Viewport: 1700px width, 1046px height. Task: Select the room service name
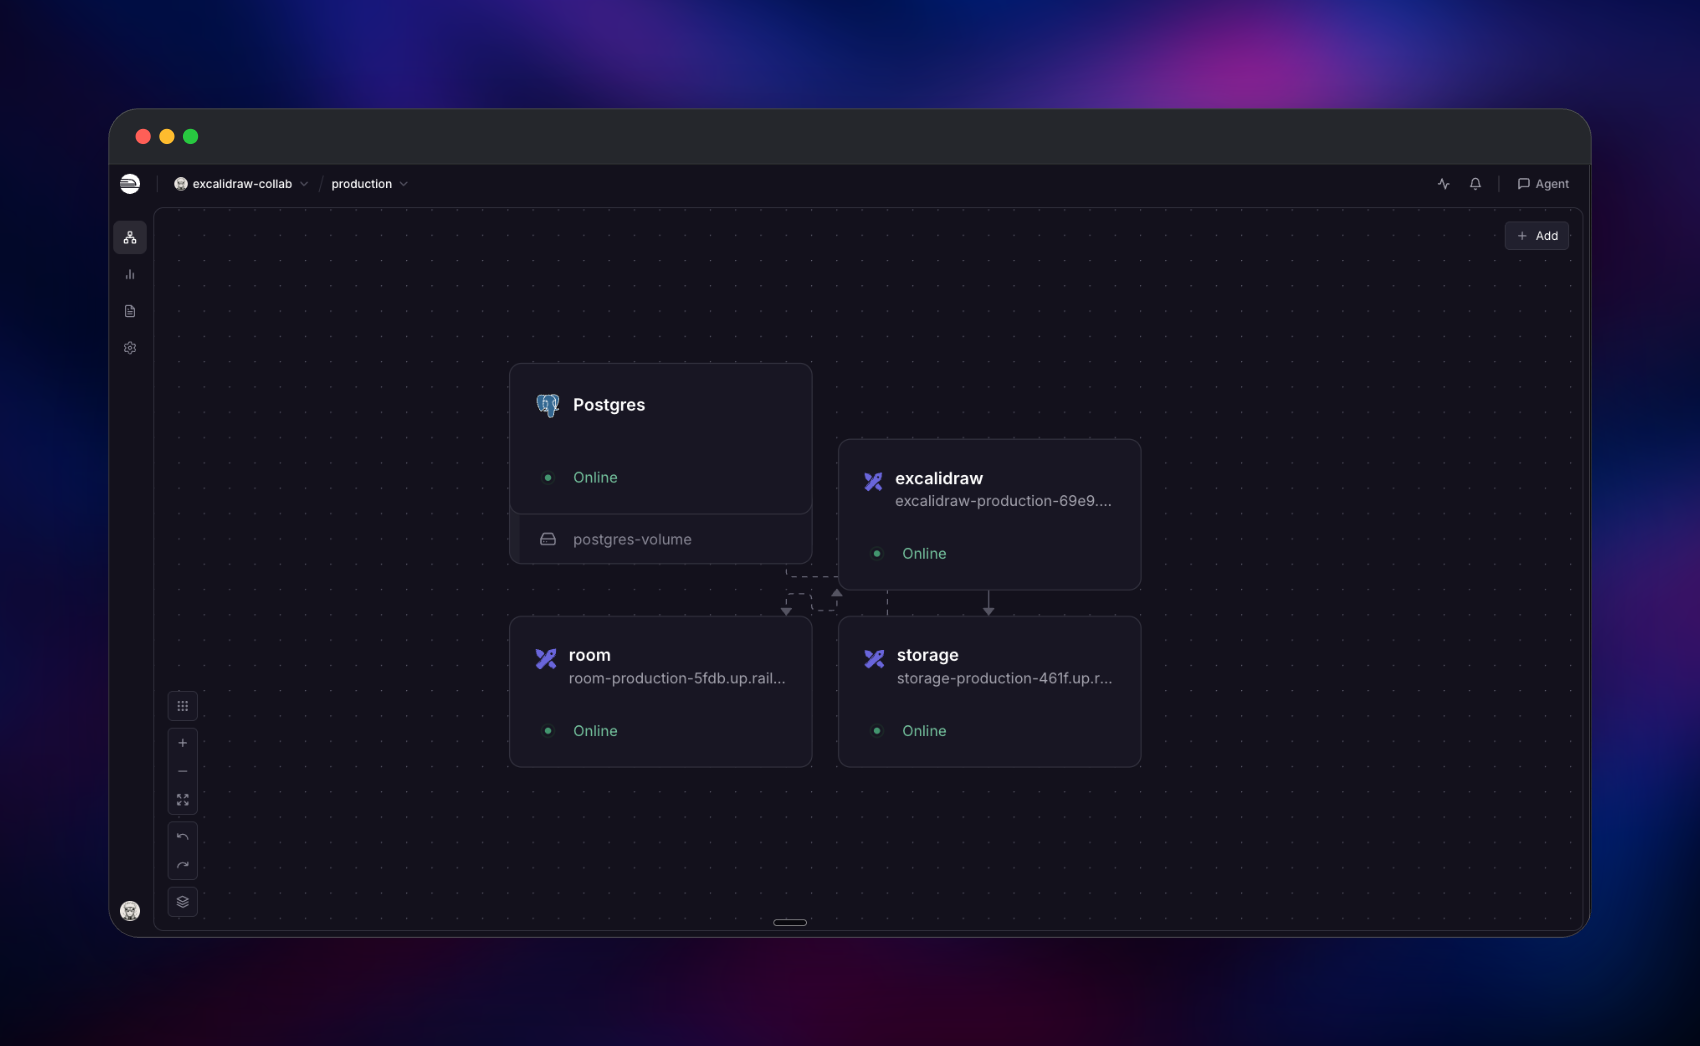click(x=590, y=655)
